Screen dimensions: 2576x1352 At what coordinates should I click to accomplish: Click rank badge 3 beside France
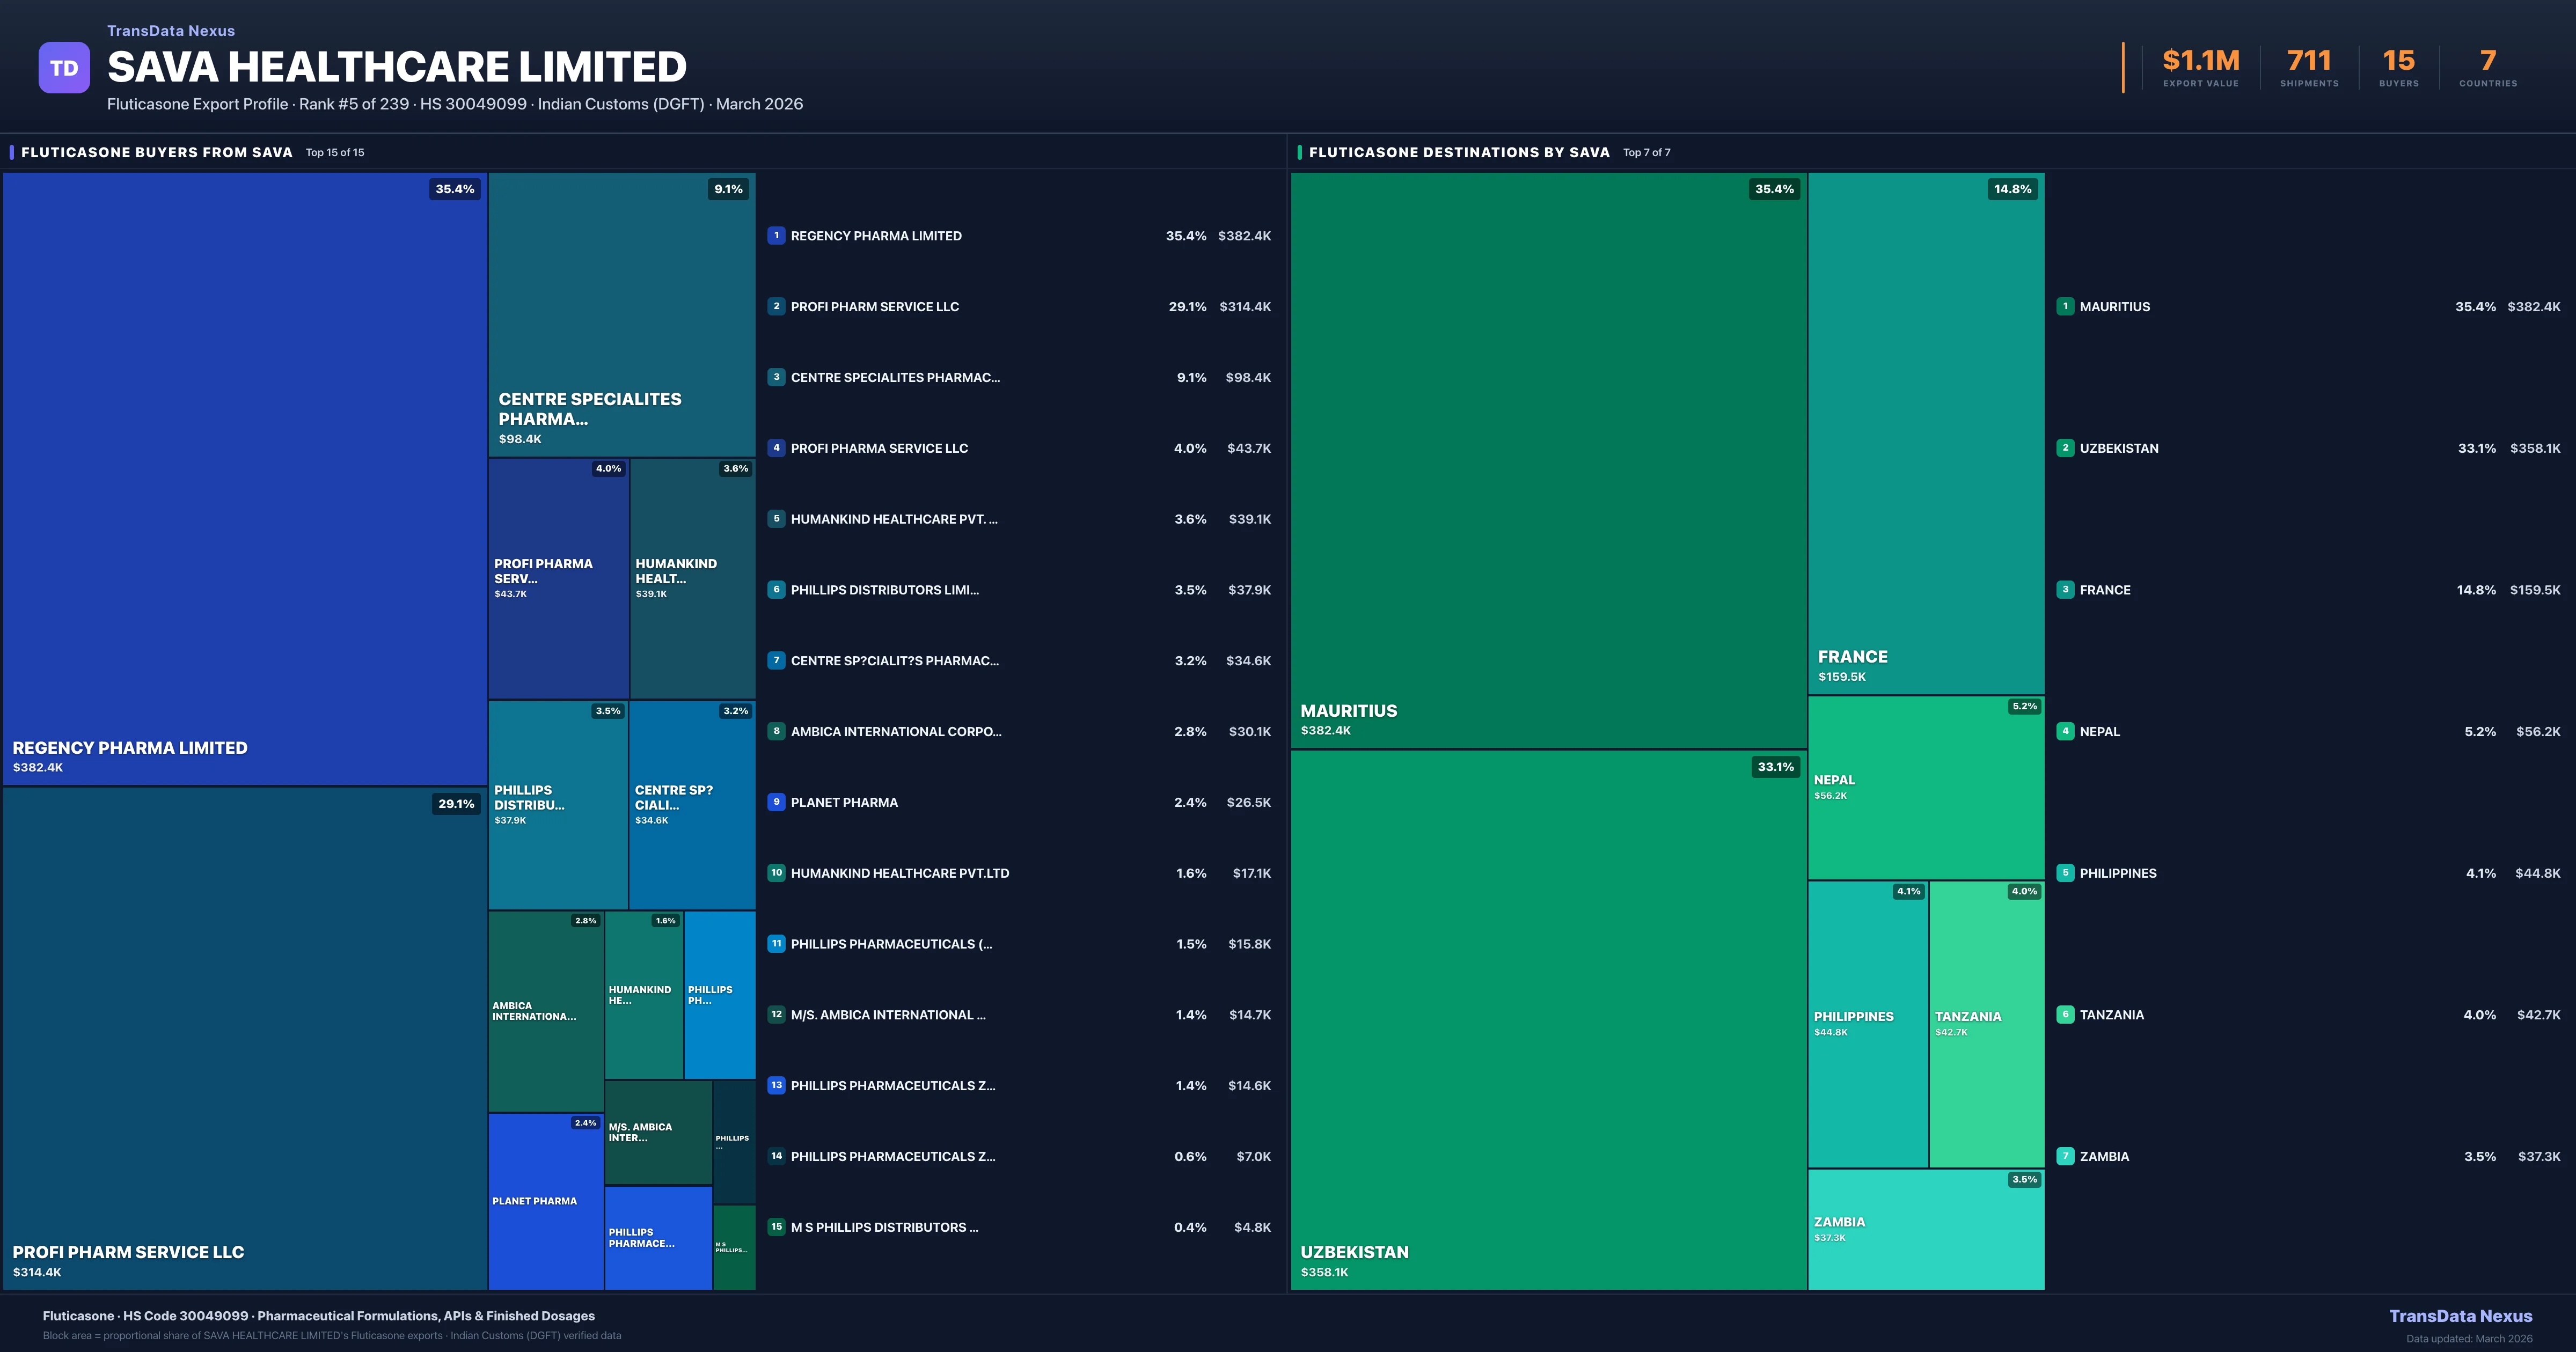coord(2065,590)
